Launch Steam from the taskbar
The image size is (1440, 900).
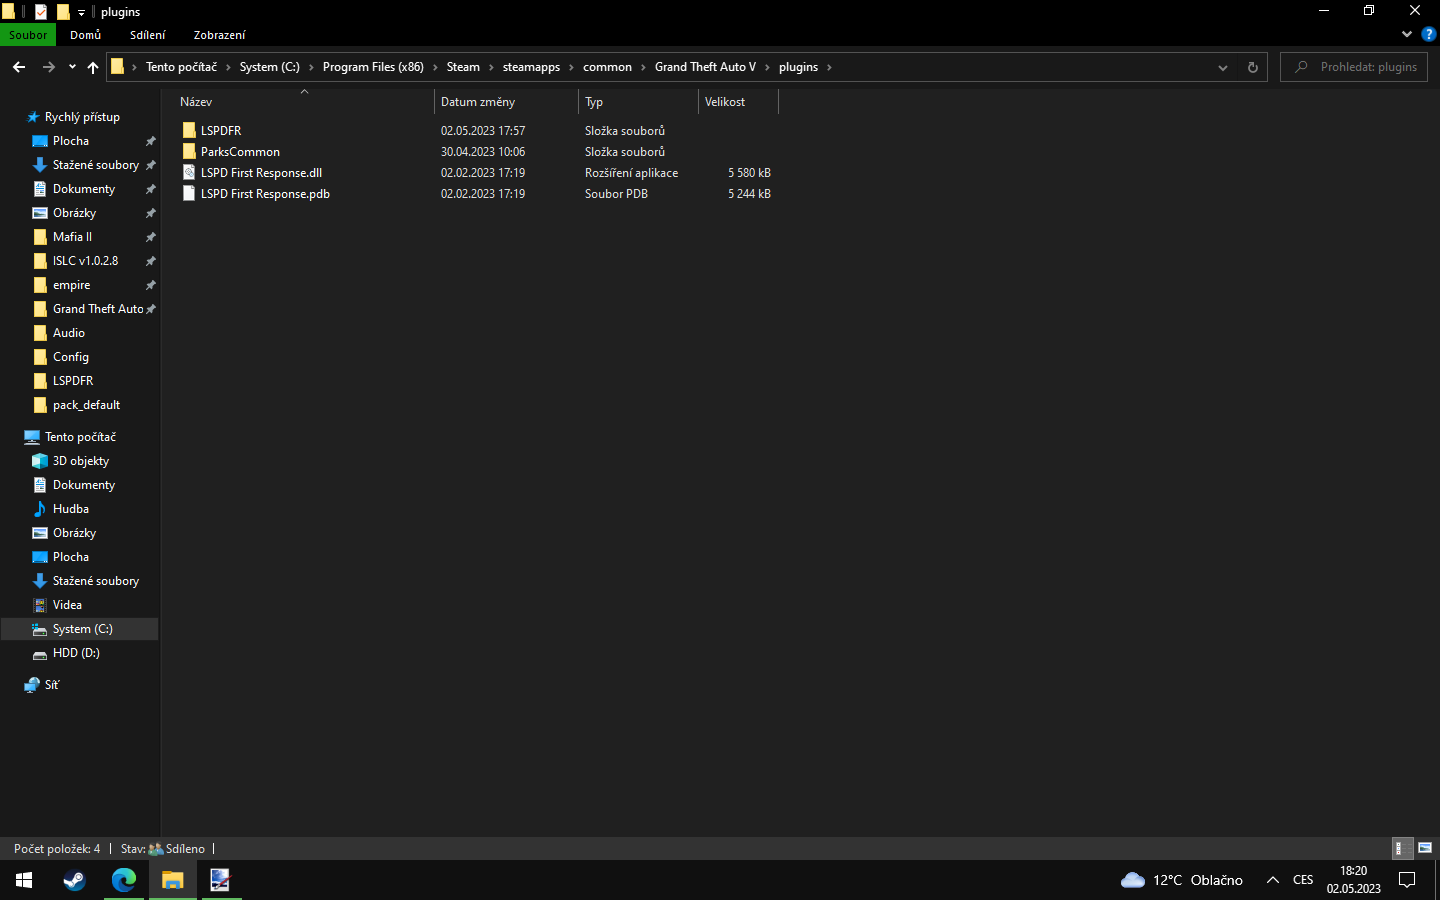(74, 880)
